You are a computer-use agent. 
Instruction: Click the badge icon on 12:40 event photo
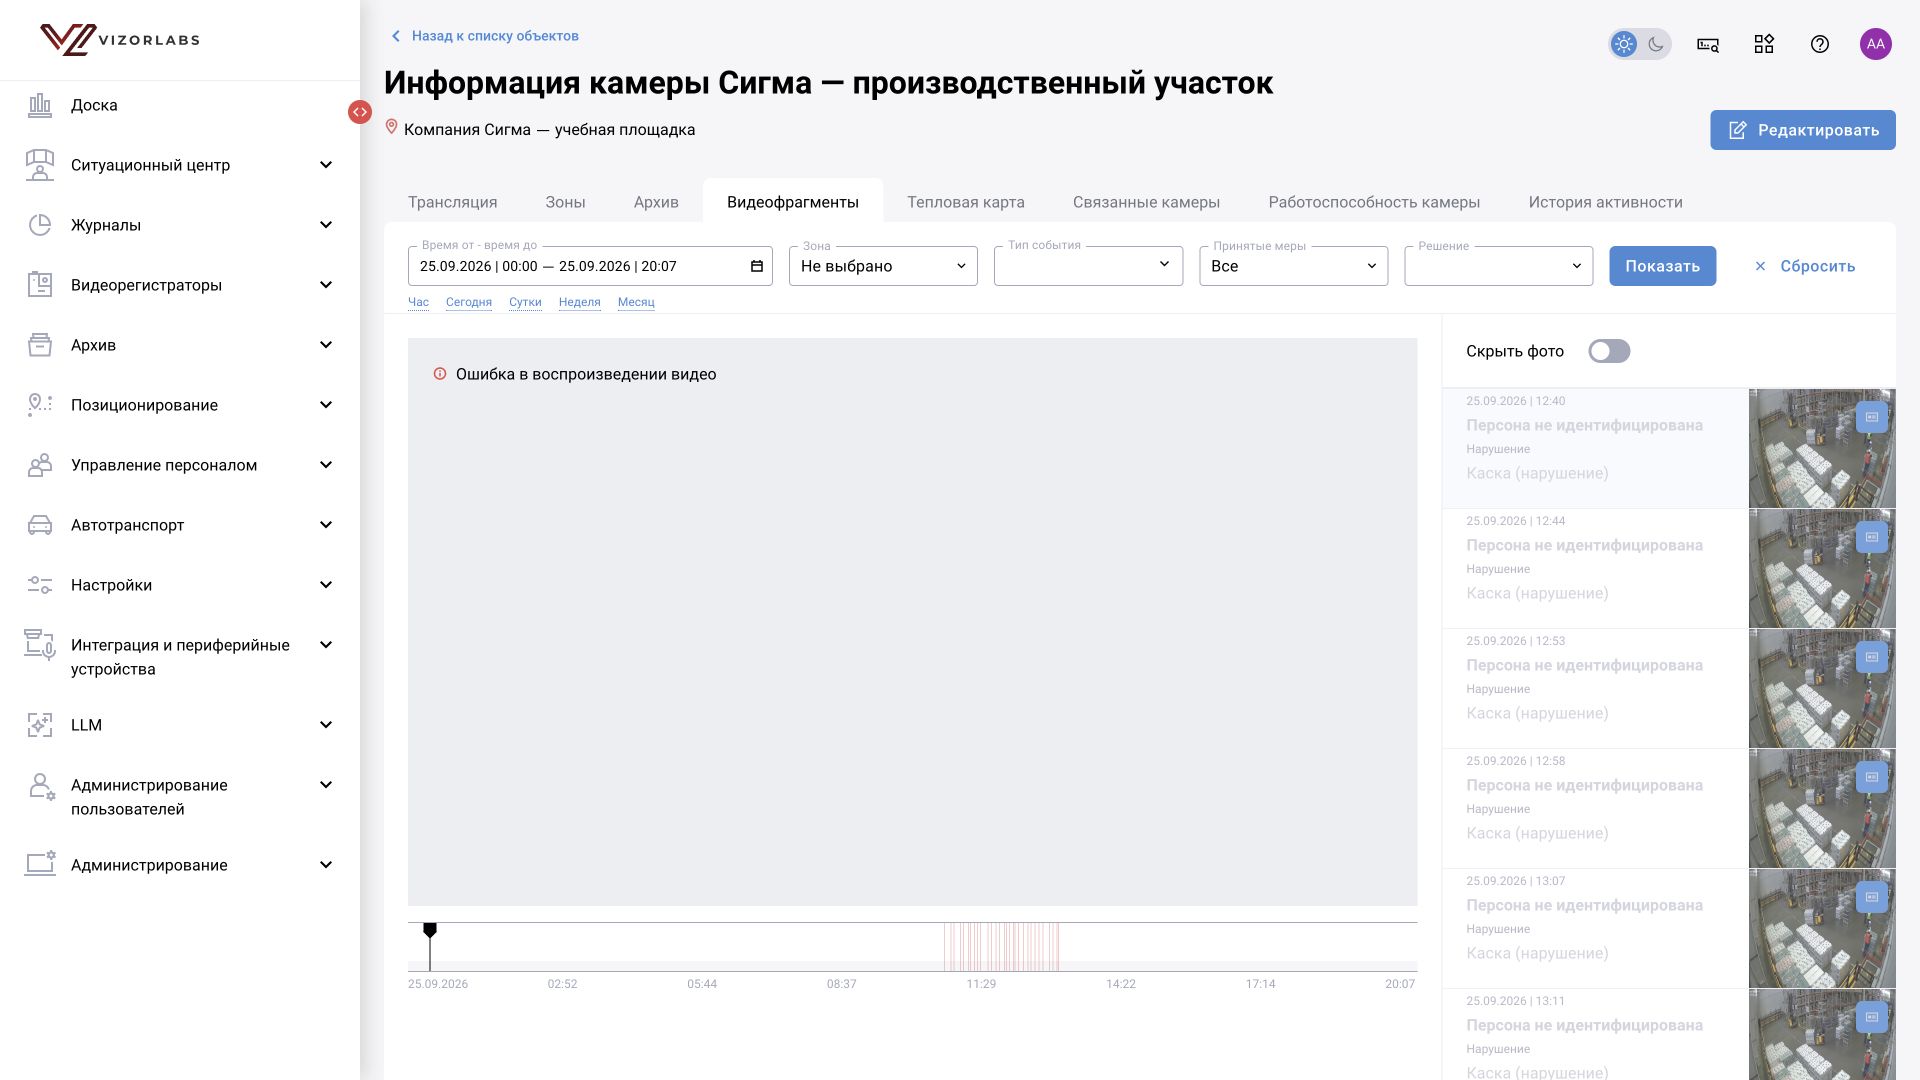1873,417
